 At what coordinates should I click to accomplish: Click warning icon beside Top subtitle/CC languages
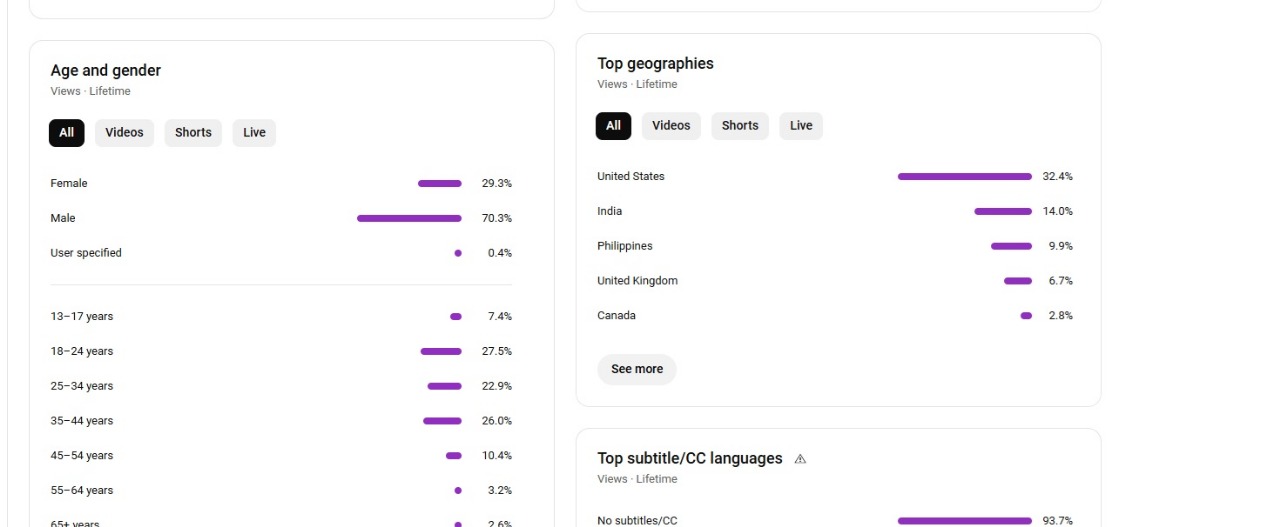click(800, 459)
